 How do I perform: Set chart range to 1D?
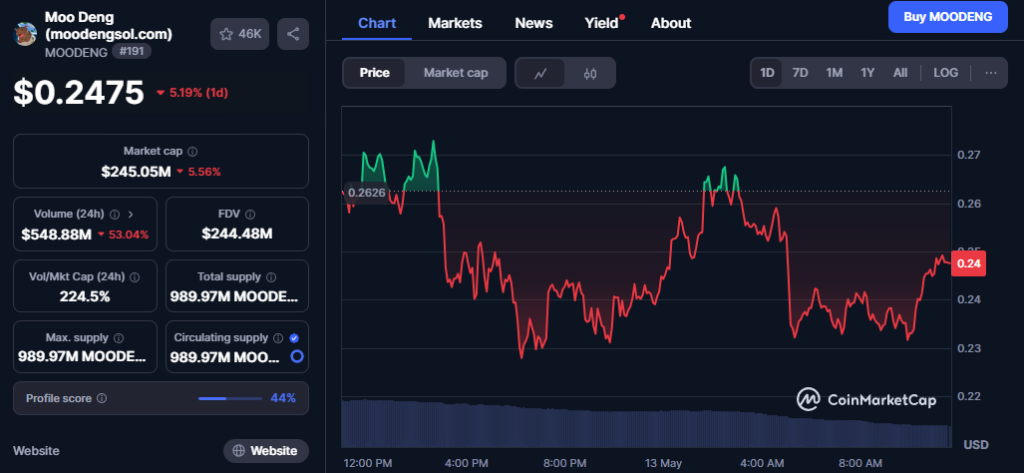click(767, 73)
